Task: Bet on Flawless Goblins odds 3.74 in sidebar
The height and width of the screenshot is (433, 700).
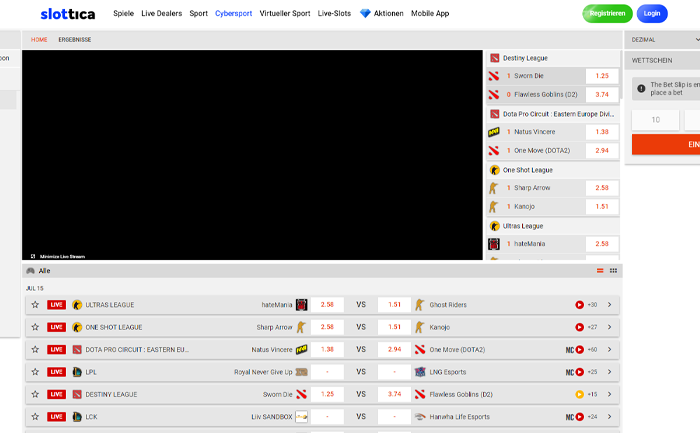Action: 602,95
